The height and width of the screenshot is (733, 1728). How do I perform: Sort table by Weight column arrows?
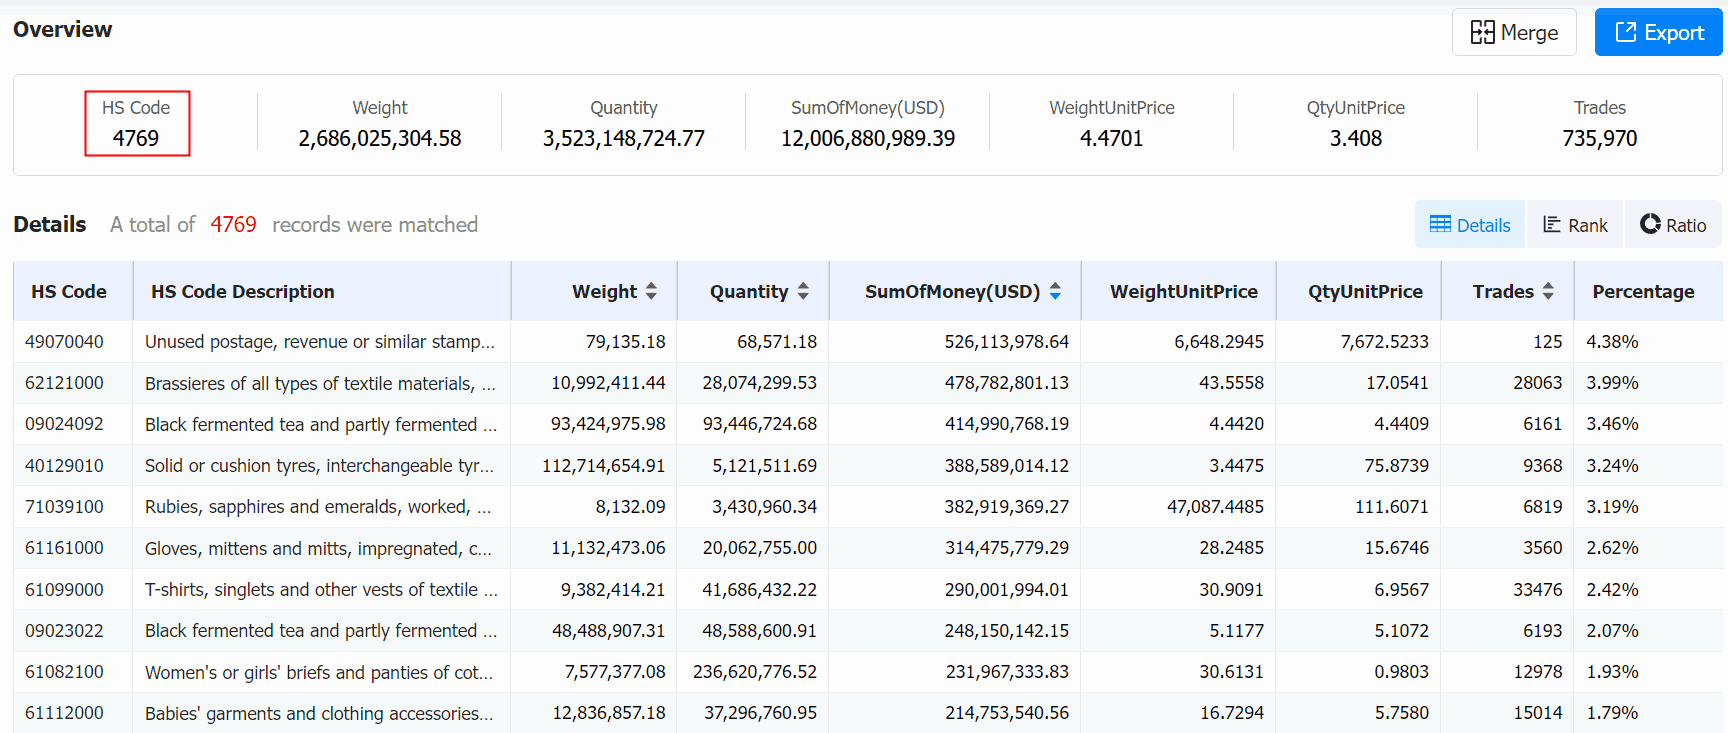[x=651, y=291]
